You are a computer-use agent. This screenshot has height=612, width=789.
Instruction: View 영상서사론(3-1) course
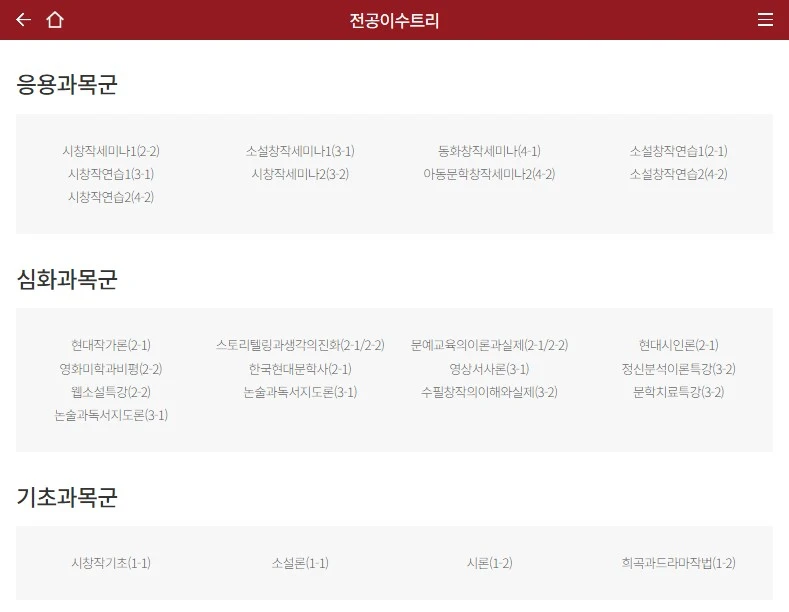click(489, 369)
